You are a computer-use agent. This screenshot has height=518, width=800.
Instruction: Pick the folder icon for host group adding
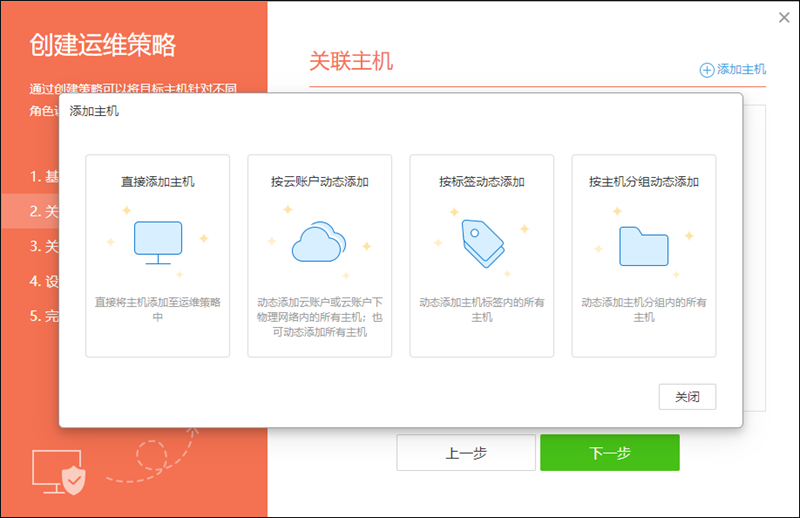pyautogui.click(x=643, y=244)
